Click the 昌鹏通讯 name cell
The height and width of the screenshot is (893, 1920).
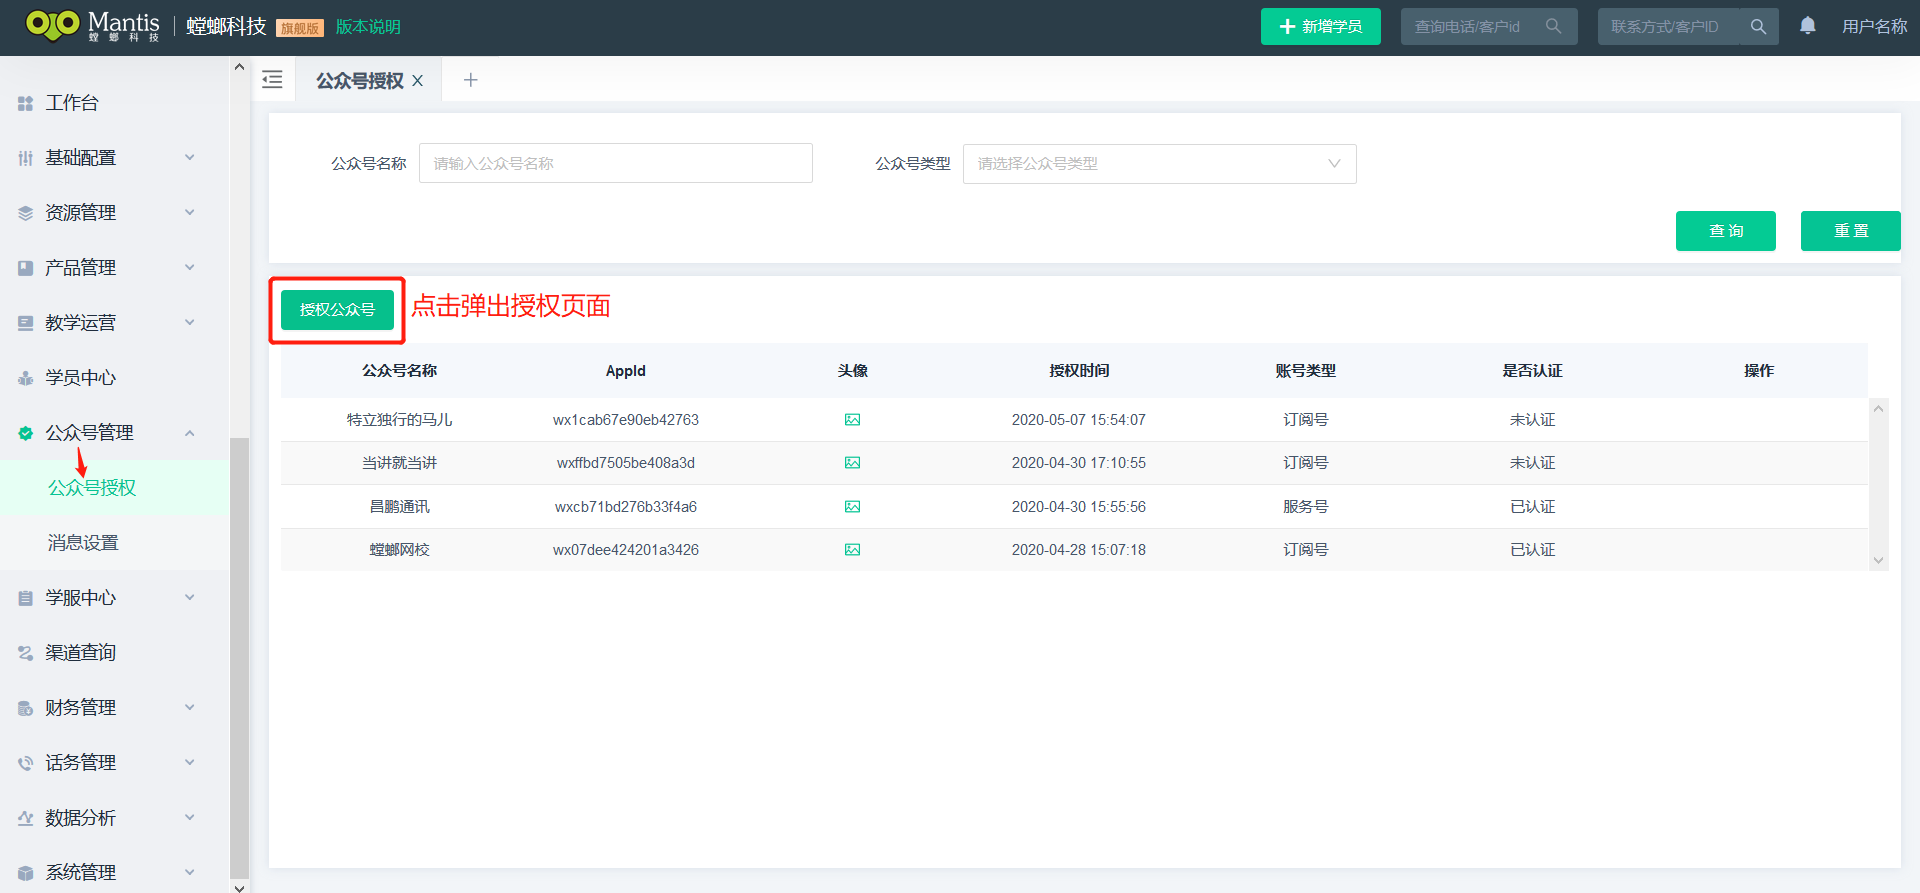pyautogui.click(x=399, y=507)
